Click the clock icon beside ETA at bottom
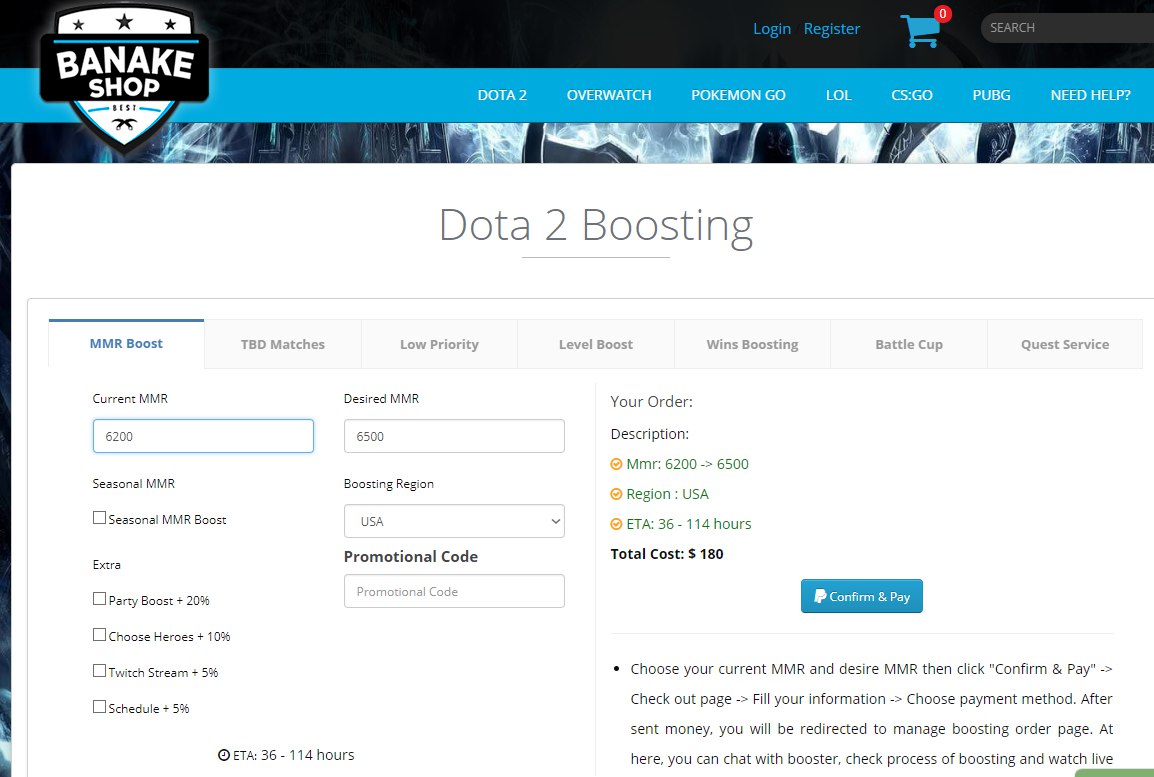This screenshot has height=777, width=1154. point(224,755)
